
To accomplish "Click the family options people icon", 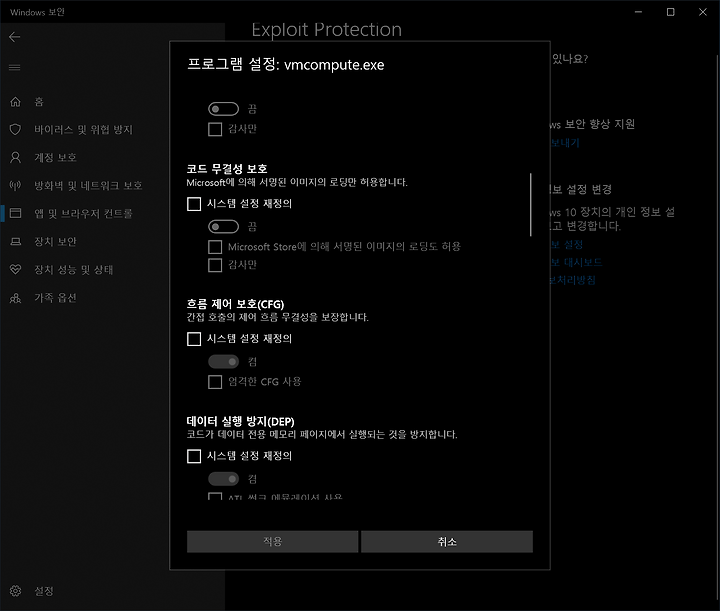I will (16, 298).
